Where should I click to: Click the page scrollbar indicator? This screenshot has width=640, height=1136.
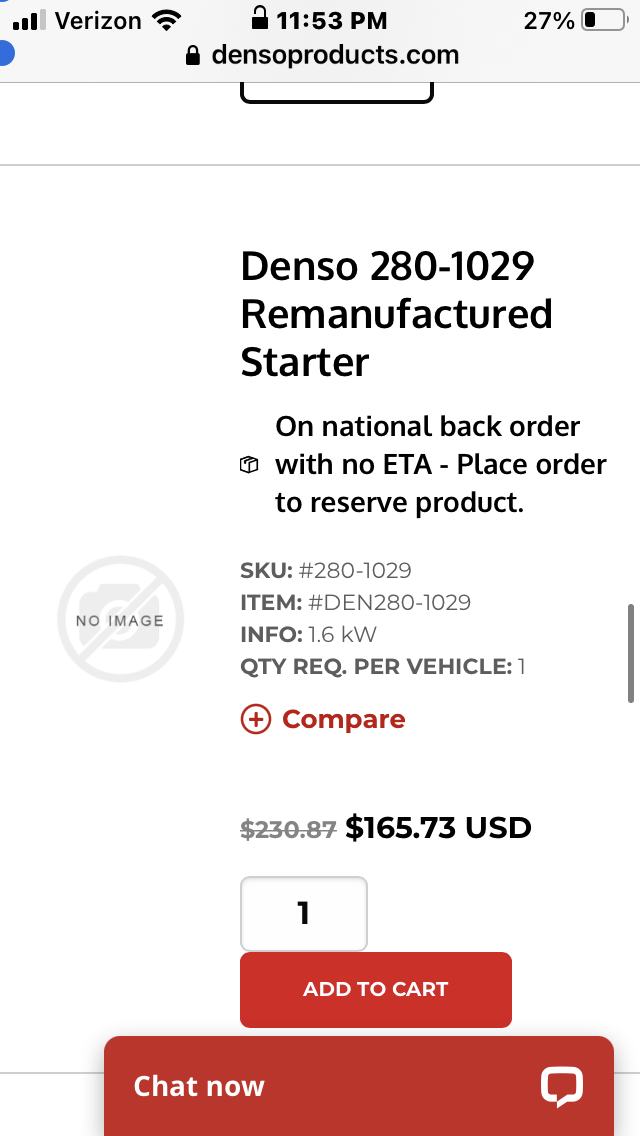pyautogui.click(x=631, y=653)
